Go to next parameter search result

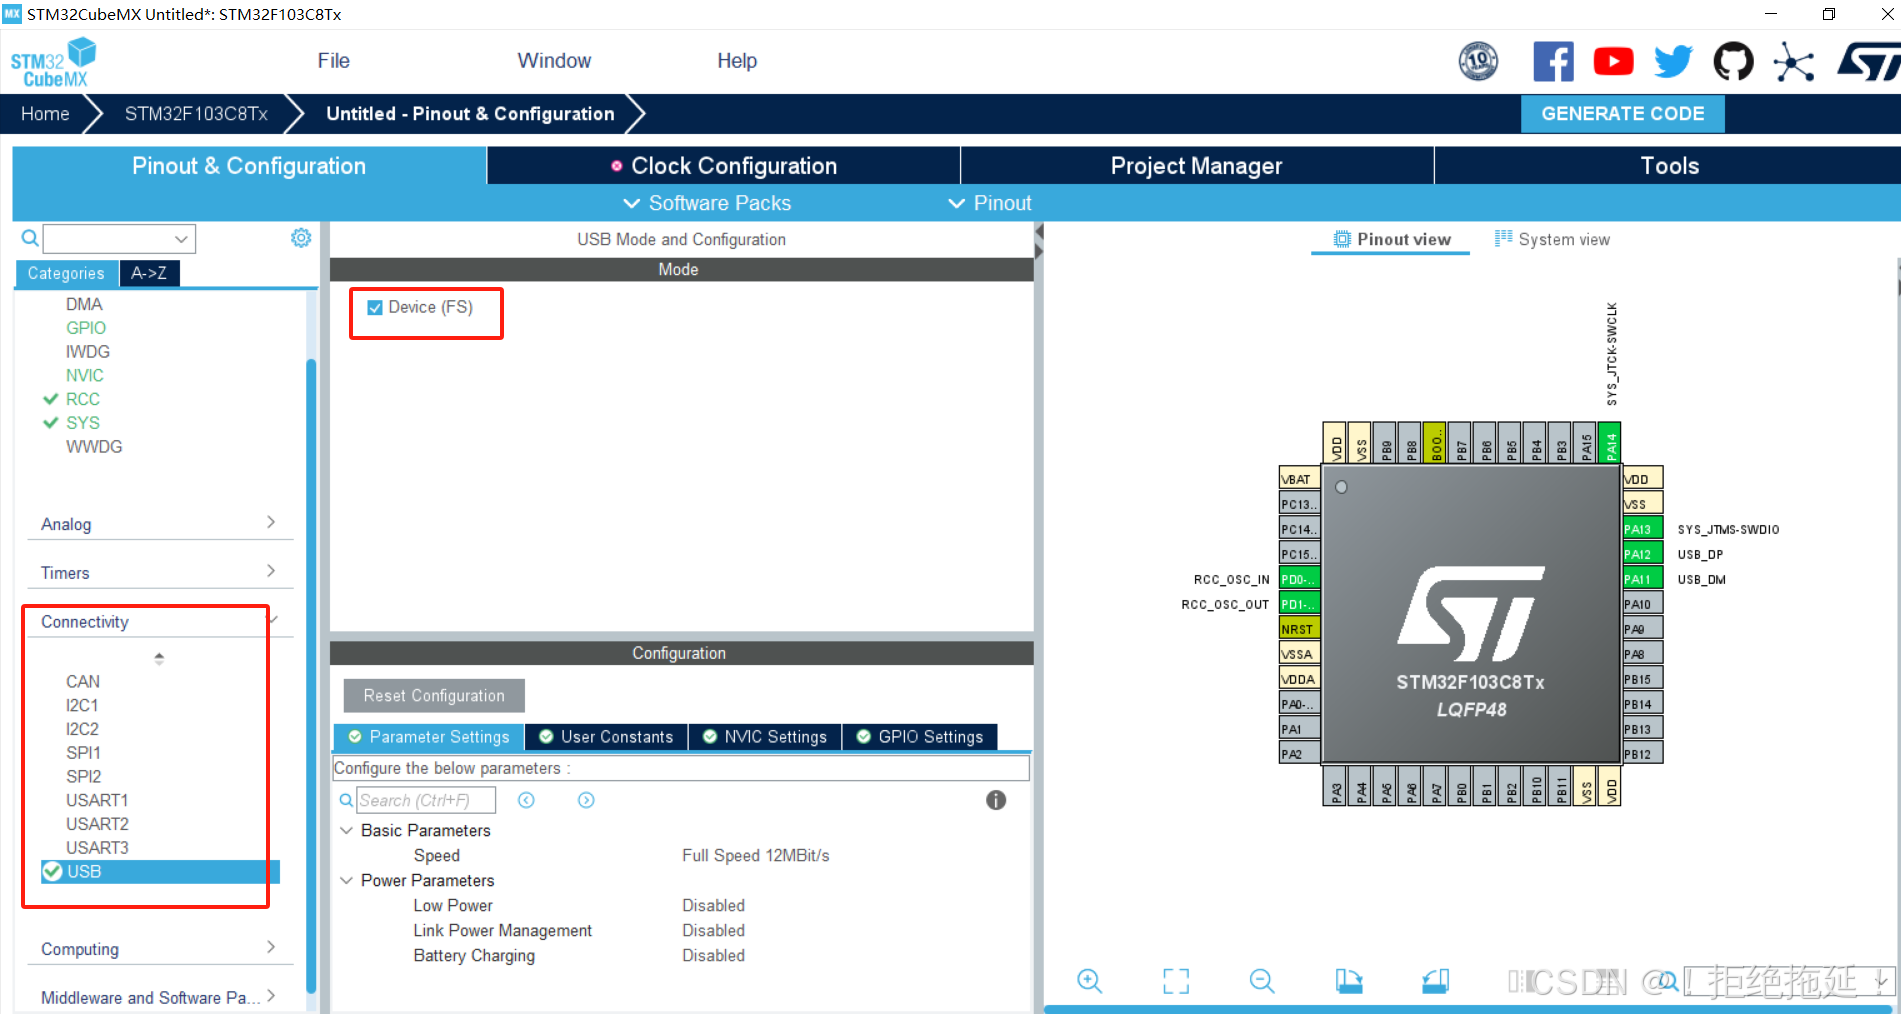click(x=586, y=800)
